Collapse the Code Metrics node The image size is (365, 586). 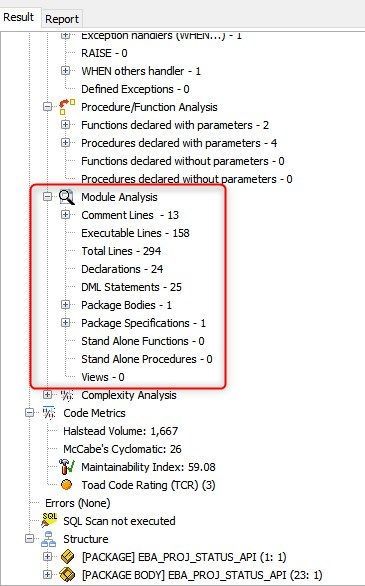click(x=30, y=413)
